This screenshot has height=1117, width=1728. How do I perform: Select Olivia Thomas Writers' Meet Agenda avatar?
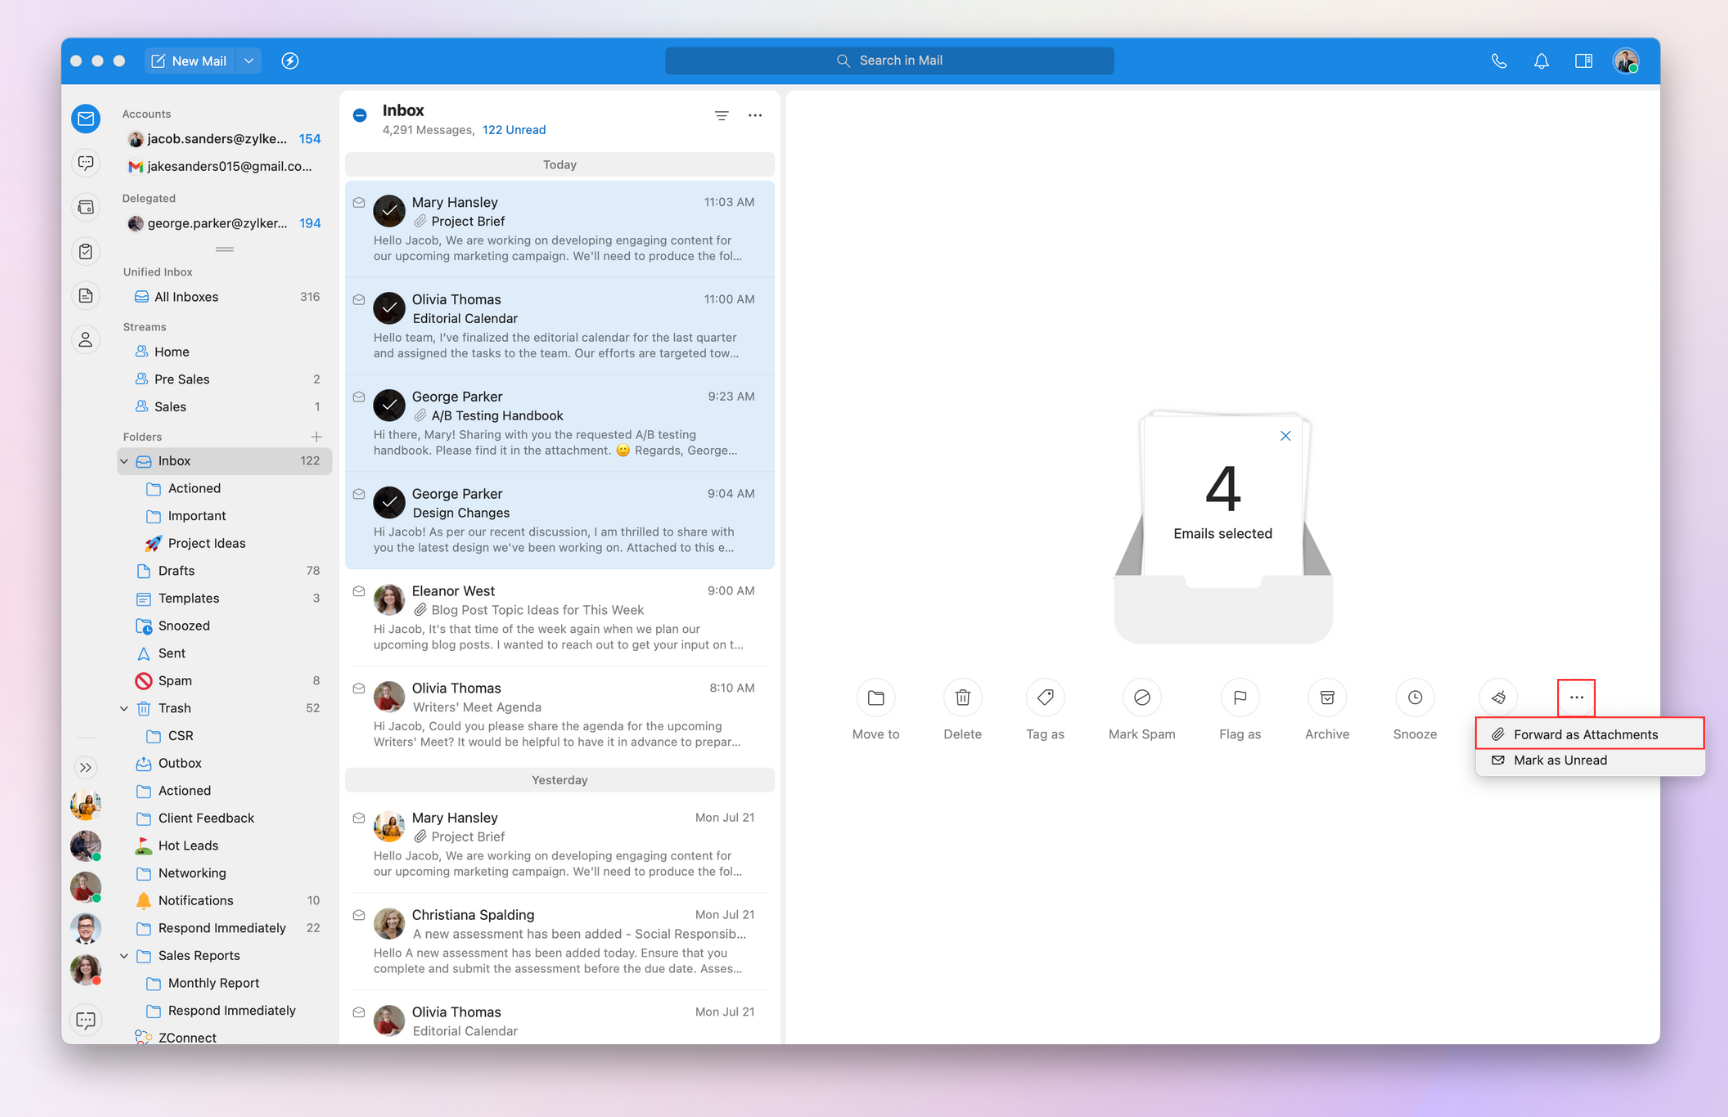[x=389, y=696]
